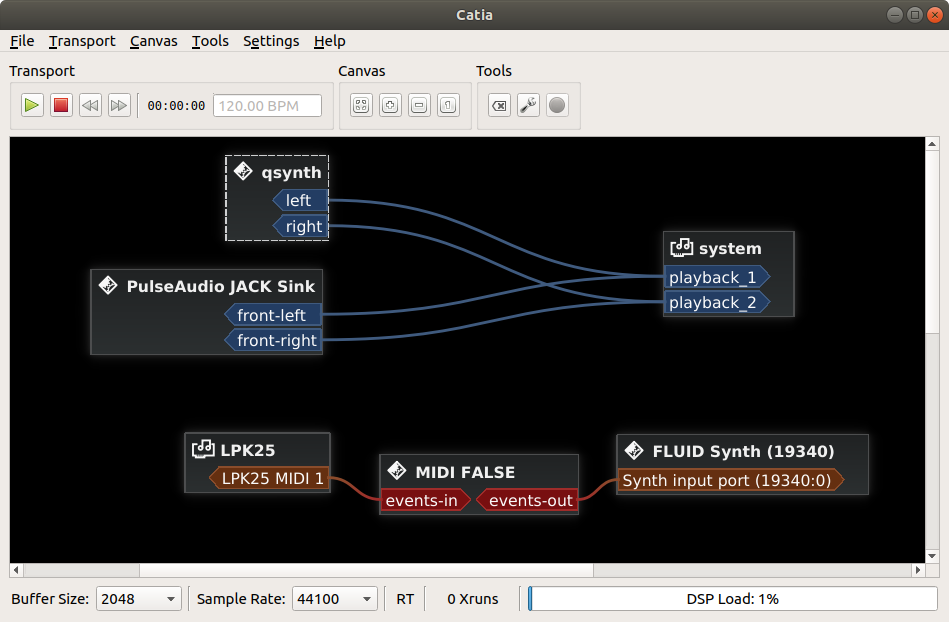Click horizontal scrollbar right arrow
This screenshot has width=949, height=622.
918,570
